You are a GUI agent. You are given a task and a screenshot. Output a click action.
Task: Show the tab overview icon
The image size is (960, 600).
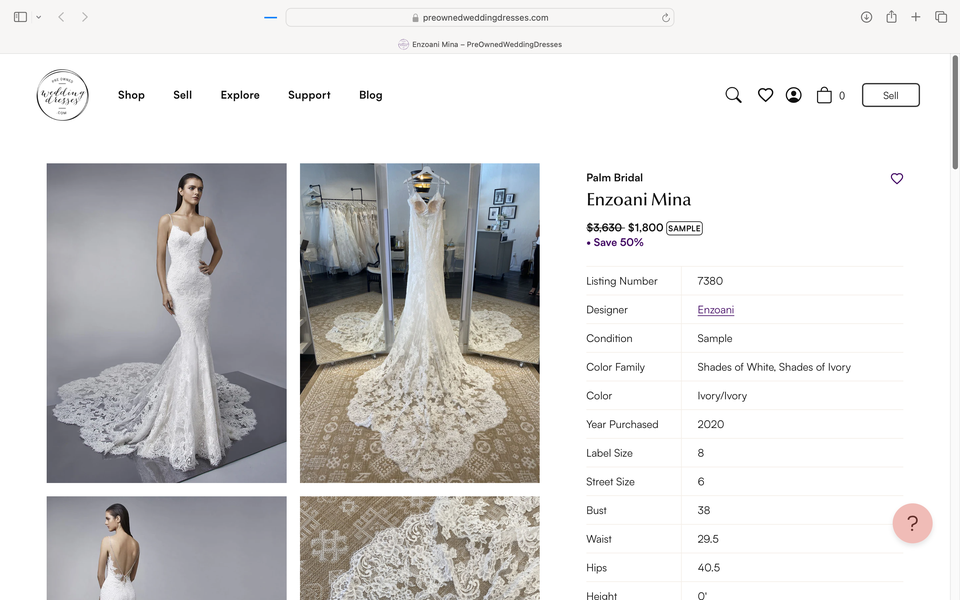[941, 17]
